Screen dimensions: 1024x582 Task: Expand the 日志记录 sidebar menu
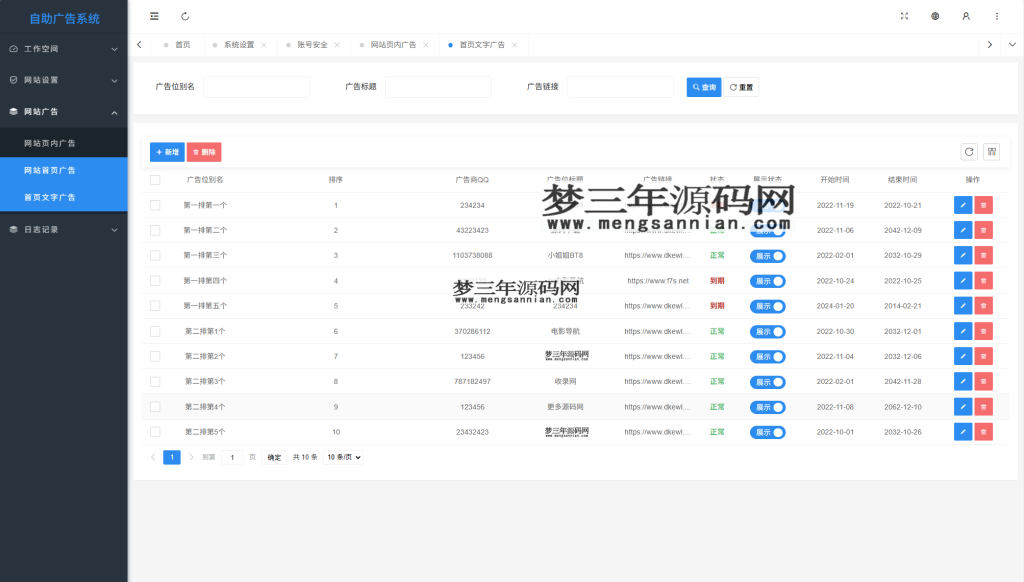pos(64,230)
